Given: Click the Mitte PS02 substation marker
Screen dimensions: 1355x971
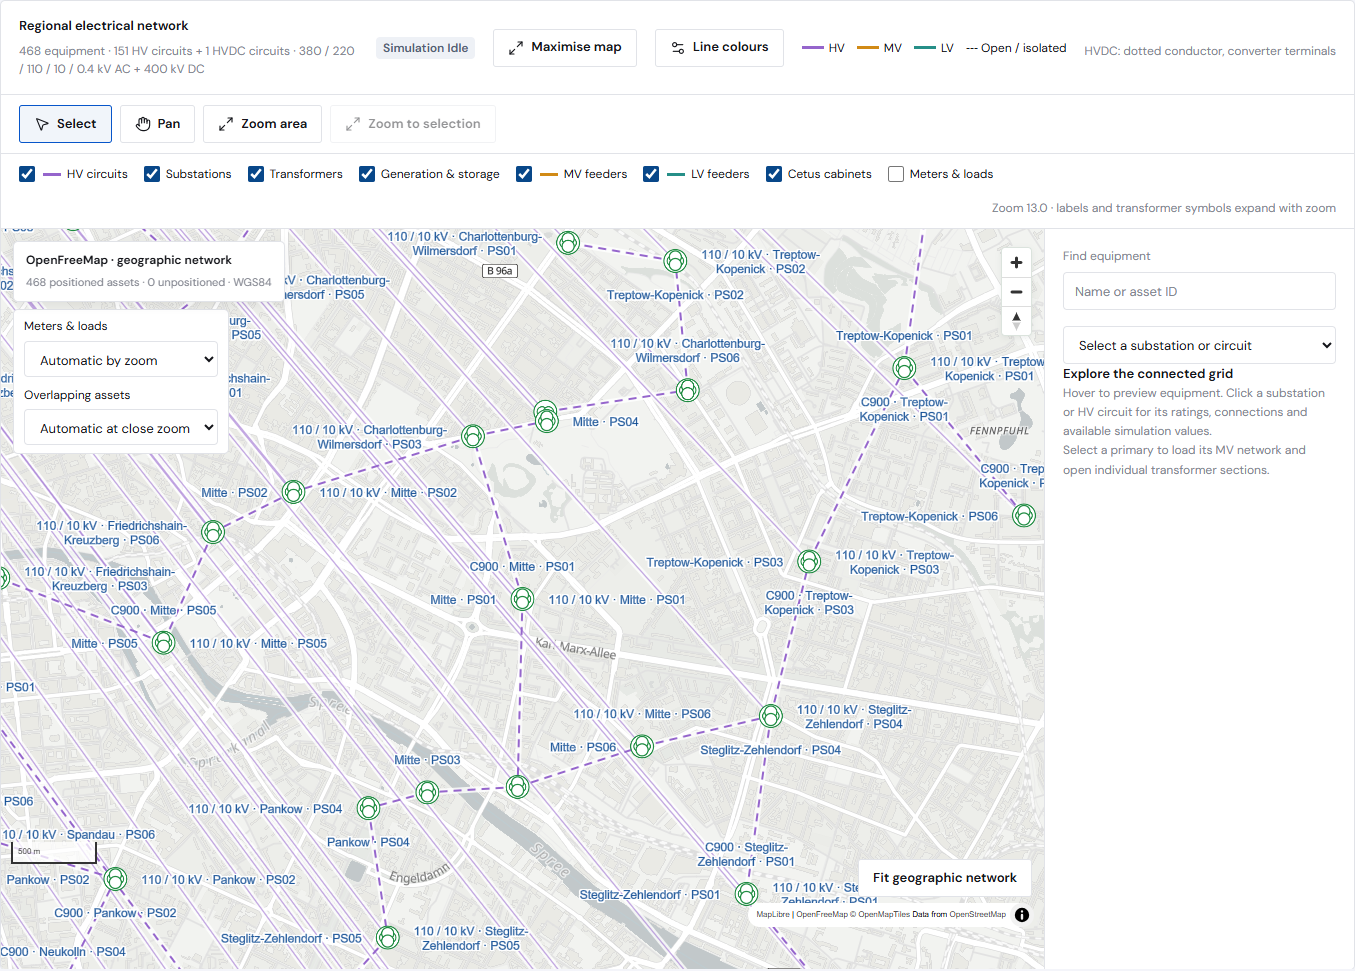Looking at the screenshot, I should pos(293,492).
